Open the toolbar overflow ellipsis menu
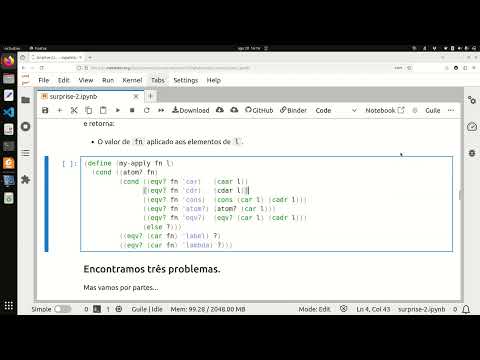This screenshot has height=360, width=480. (451, 110)
